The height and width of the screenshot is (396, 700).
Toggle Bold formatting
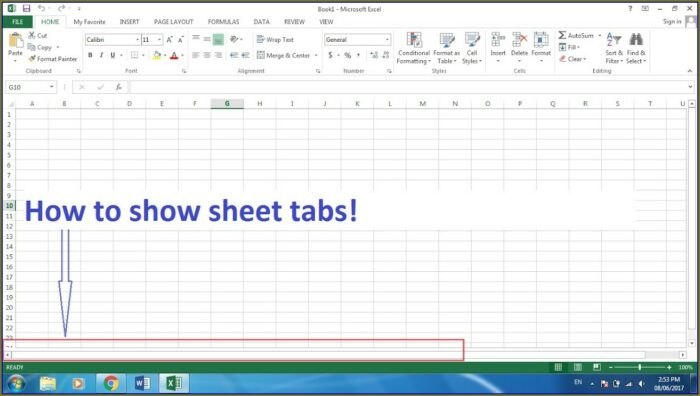tap(90, 55)
